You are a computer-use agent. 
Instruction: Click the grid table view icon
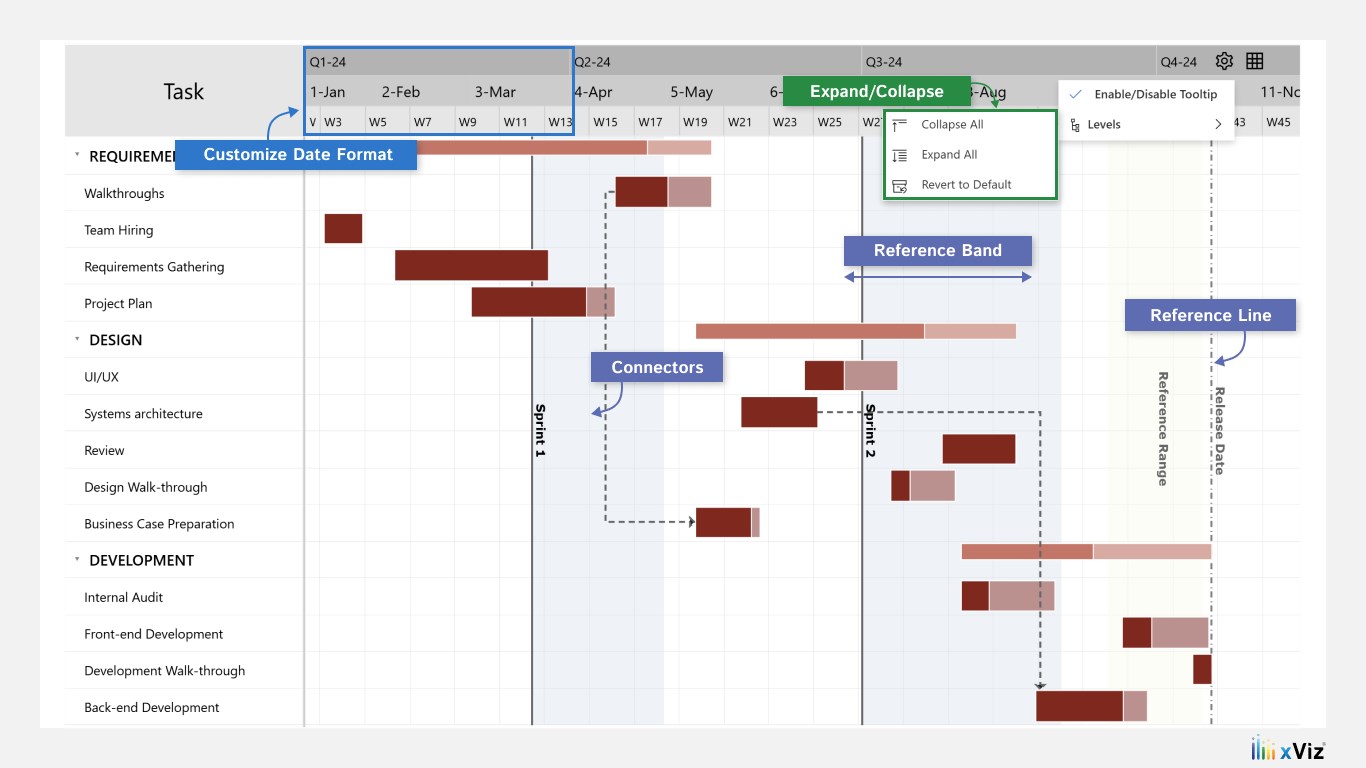pos(1255,61)
